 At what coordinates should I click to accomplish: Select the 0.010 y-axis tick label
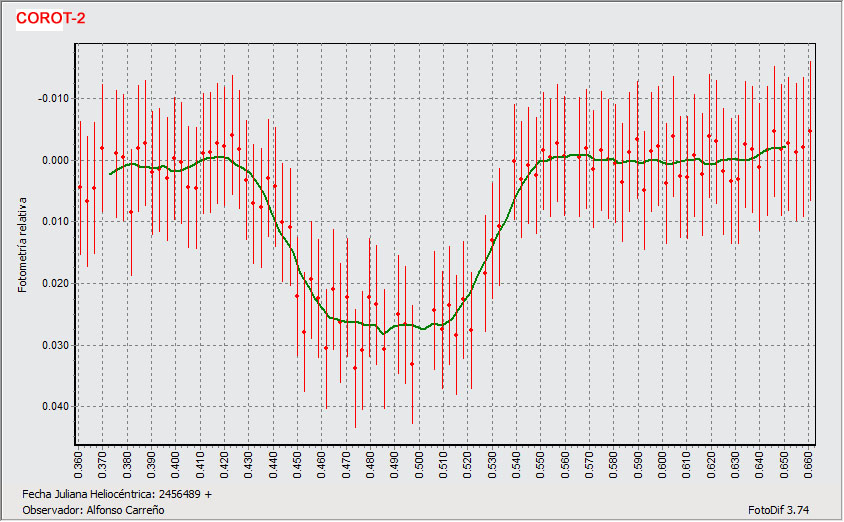click(x=55, y=221)
